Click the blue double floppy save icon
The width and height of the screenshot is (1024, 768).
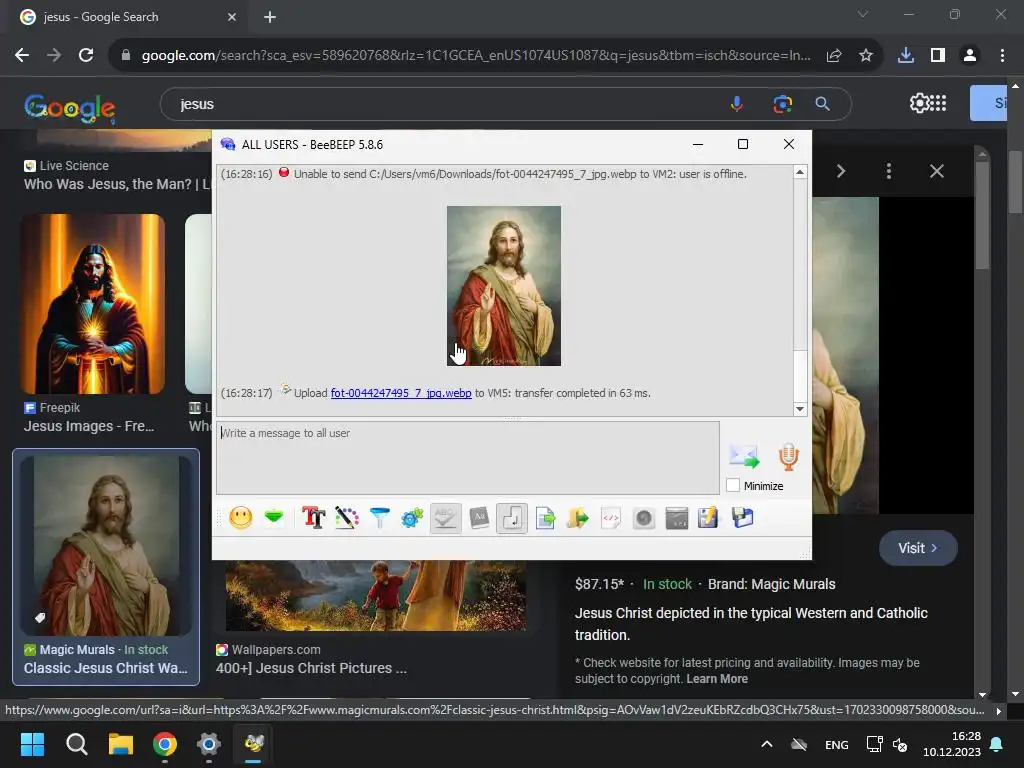[743, 519]
